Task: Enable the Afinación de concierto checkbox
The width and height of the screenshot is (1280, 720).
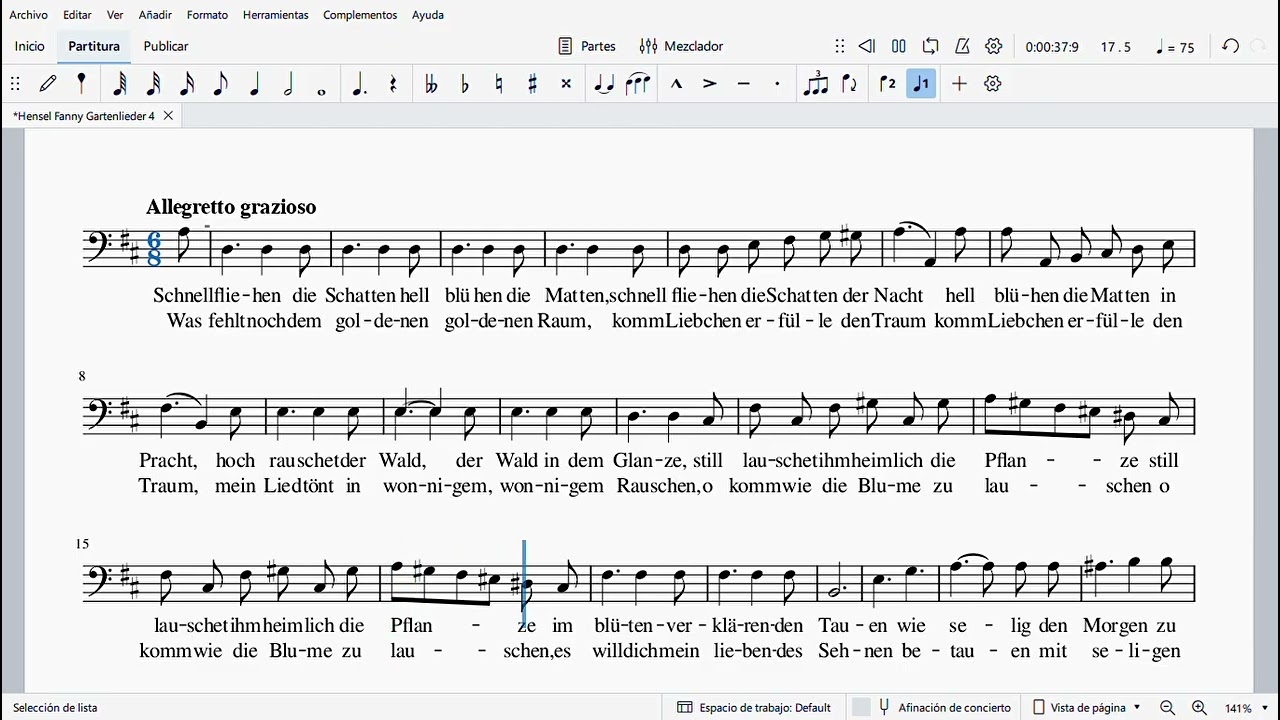Action: click(x=861, y=707)
